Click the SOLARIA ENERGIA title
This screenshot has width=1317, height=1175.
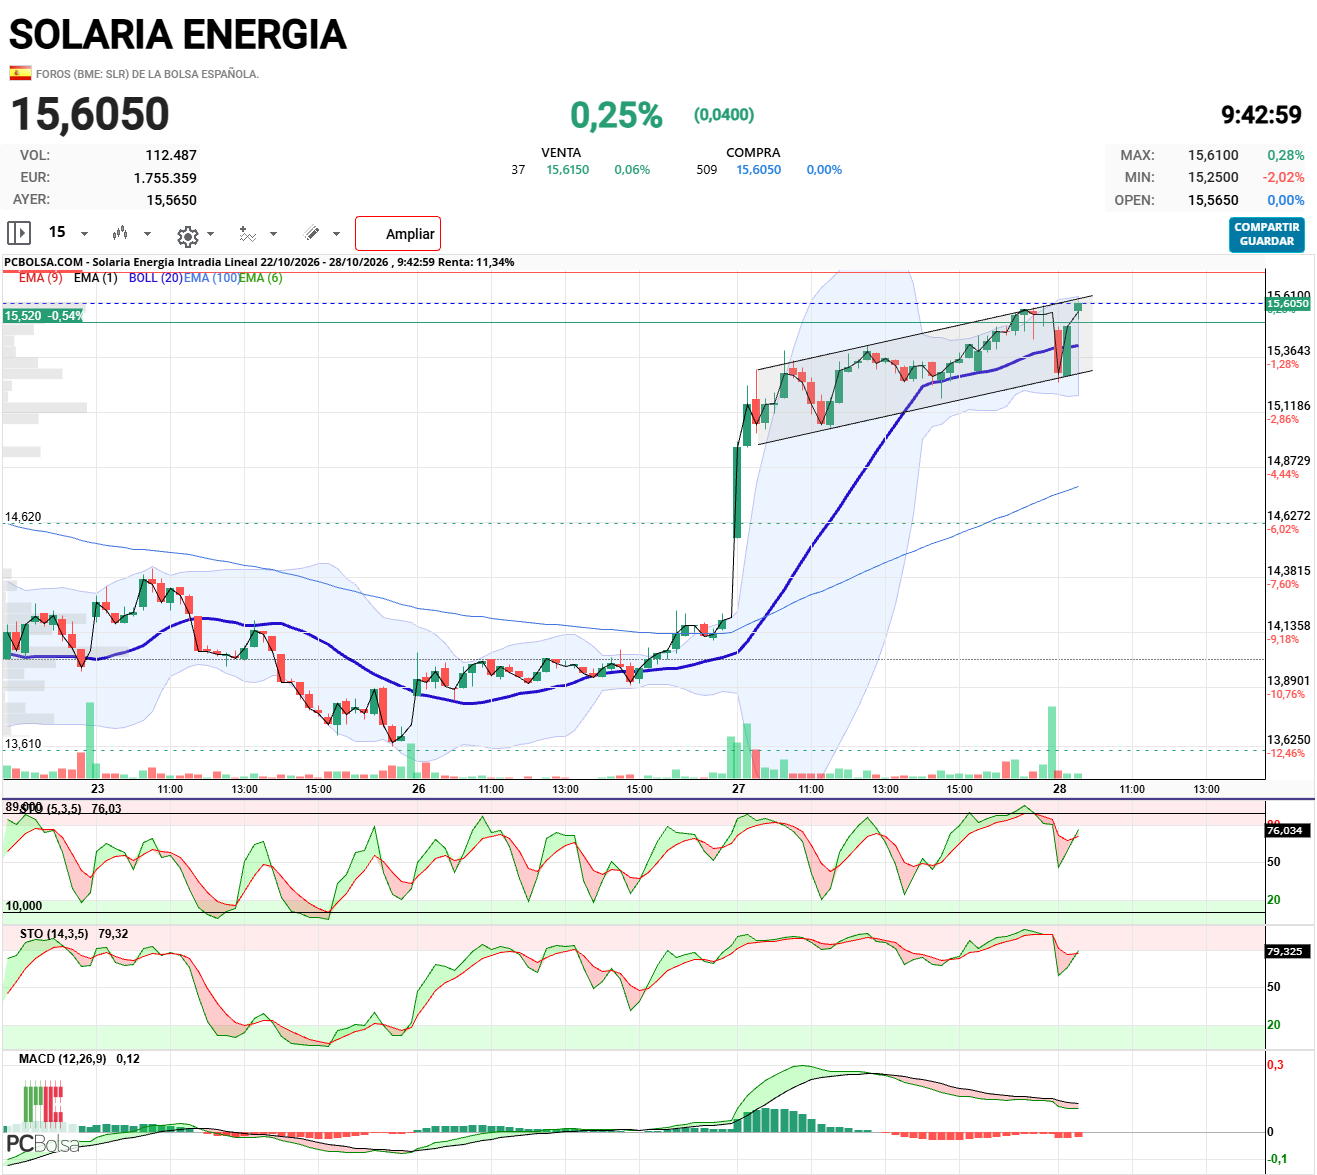178,35
